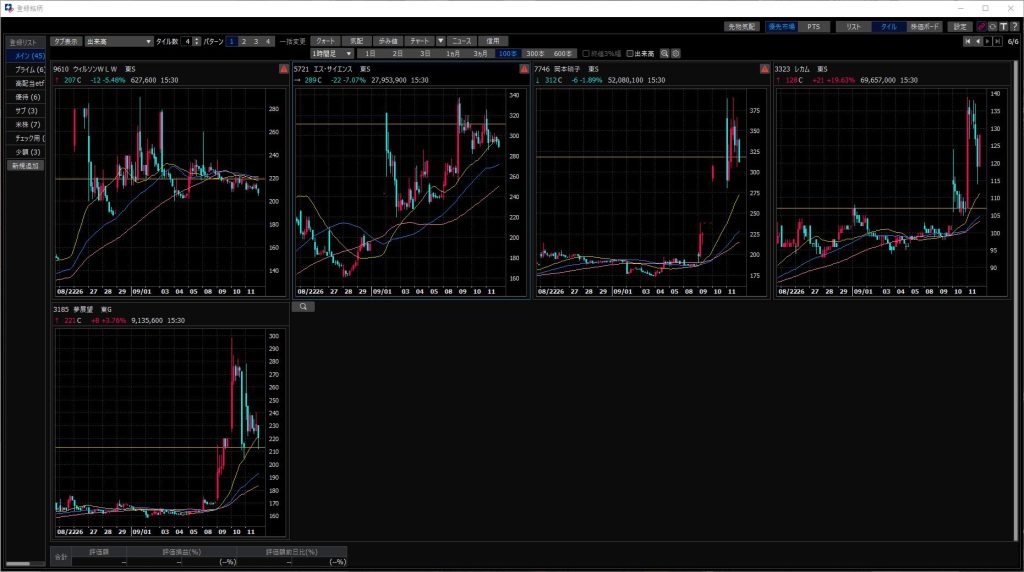Open the dropdown arrow next to チャート

click(x=441, y=41)
